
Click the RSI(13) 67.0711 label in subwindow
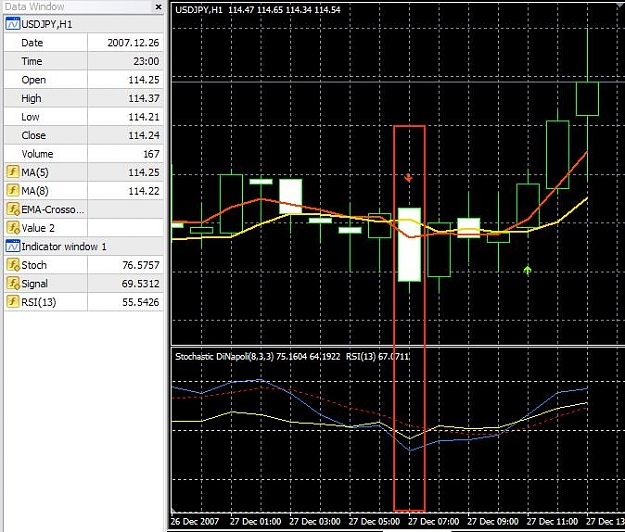(377, 357)
